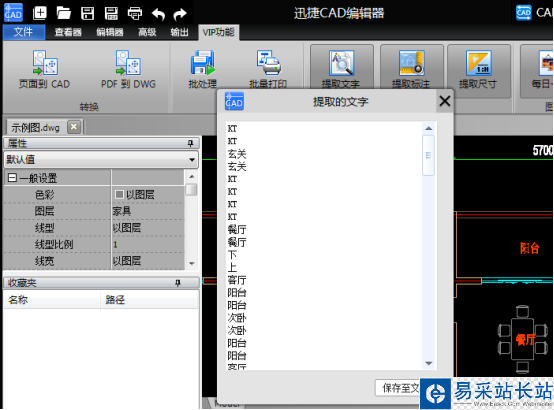Image resolution: width=554 pixels, height=410 pixels.
Task: Click the 提取文字 extract text tool
Action: pyautogui.click(x=341, y=67)
